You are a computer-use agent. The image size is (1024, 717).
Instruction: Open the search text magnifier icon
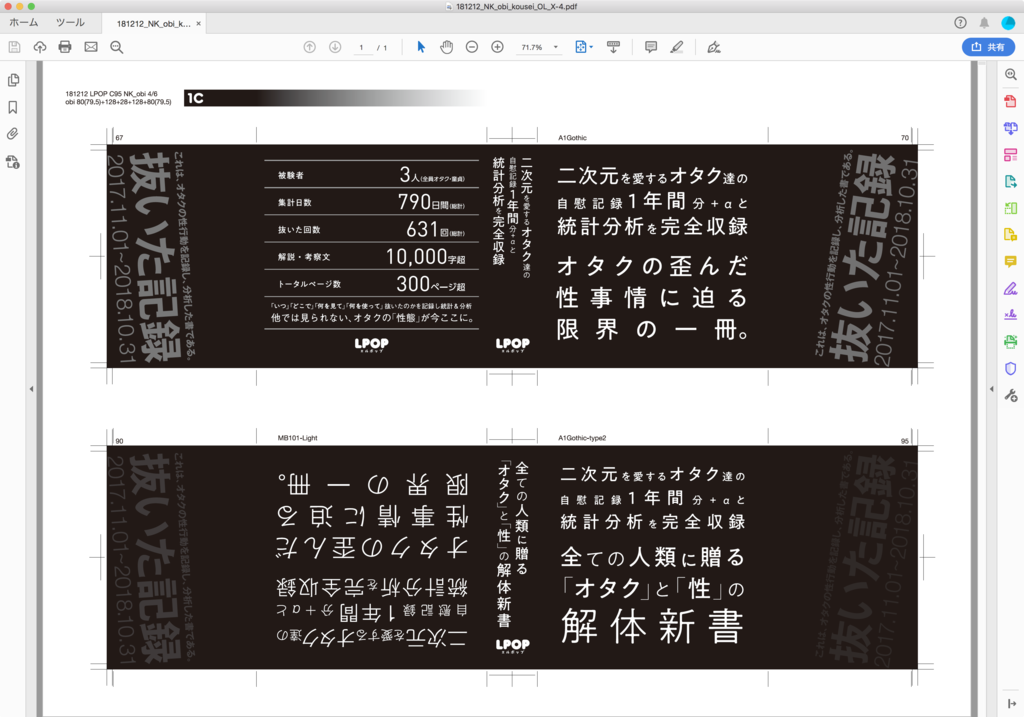coord(117,47)
